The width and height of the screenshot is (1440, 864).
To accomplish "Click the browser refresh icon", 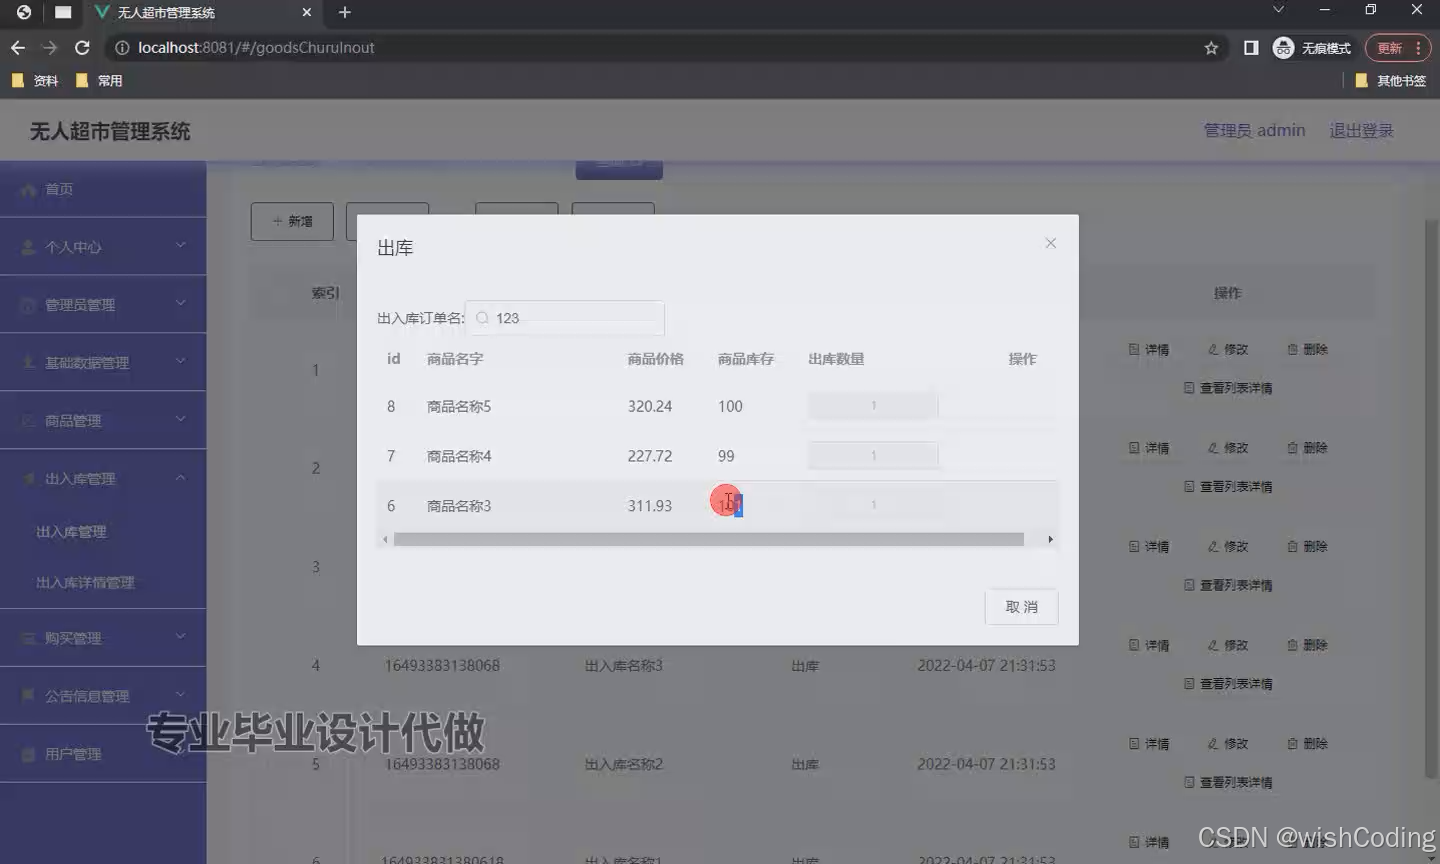I will pos(83,46).
